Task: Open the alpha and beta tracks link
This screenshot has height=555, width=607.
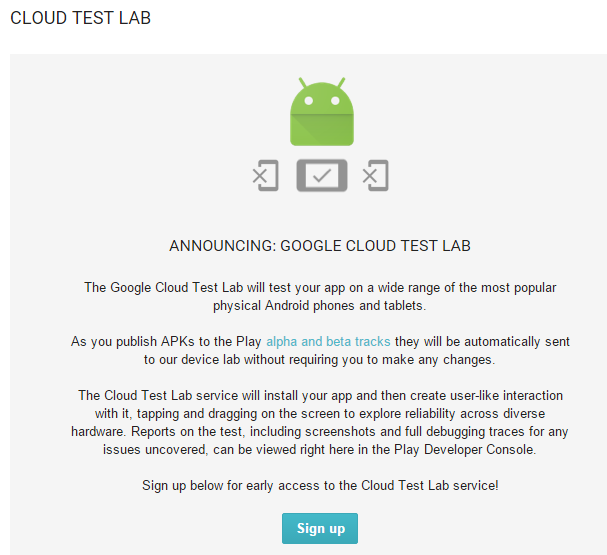Action: [x=328, y=341]
